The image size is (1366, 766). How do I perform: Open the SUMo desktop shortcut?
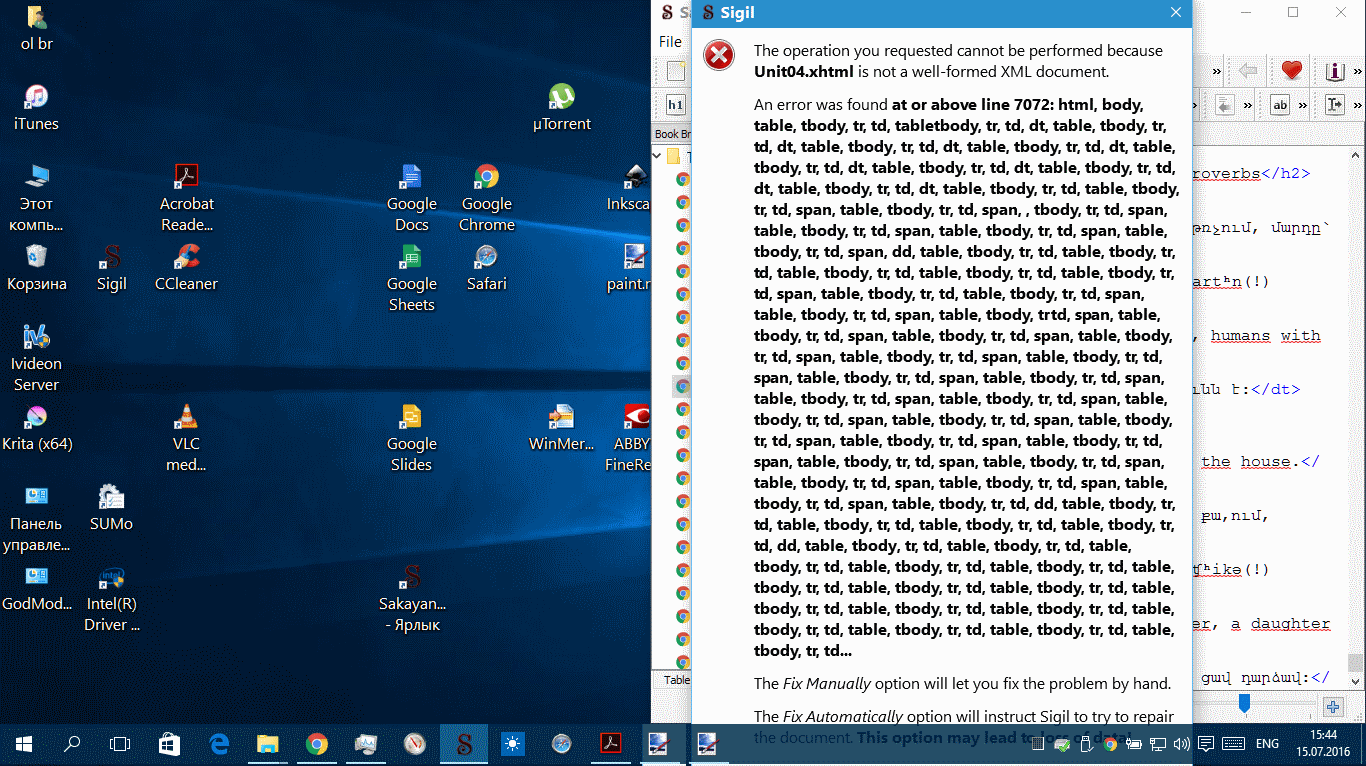[x=111, y=508]
